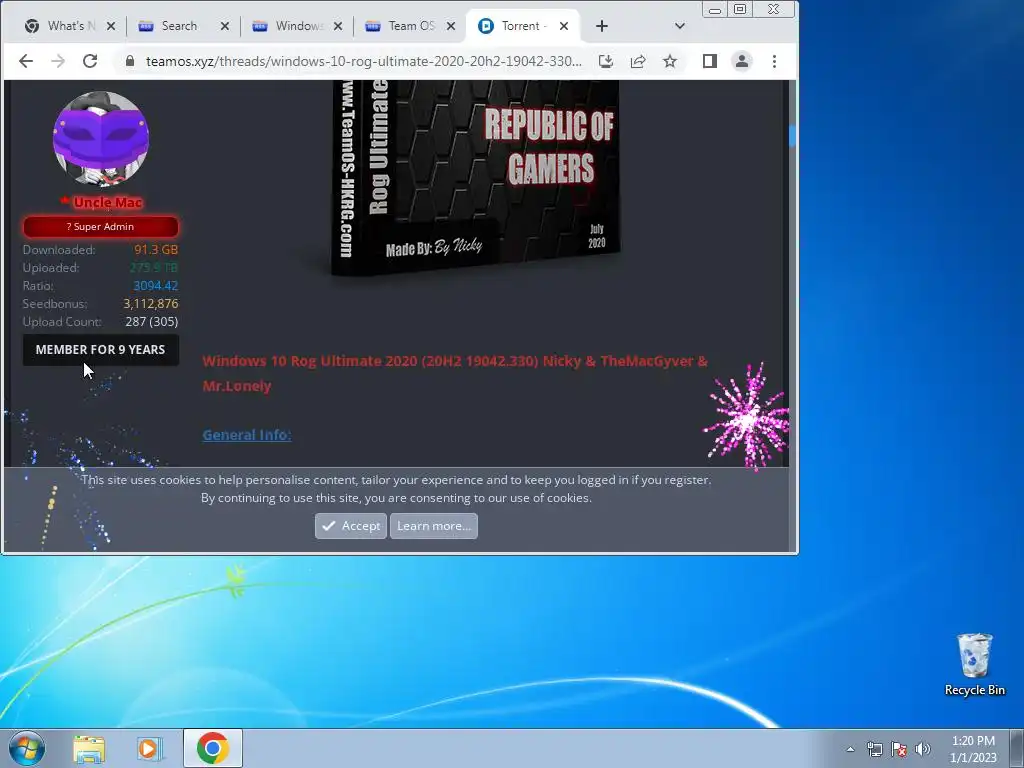Screen dimensions: 1024x768
Task: Close the Torrent tab
Action: tap(564, 26)
